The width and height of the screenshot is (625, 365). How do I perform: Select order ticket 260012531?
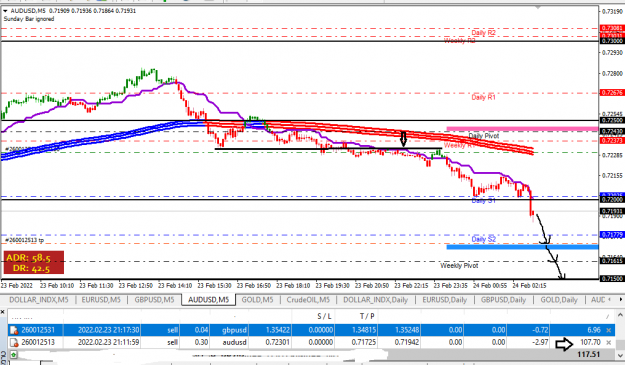click(x=38, y=330)
